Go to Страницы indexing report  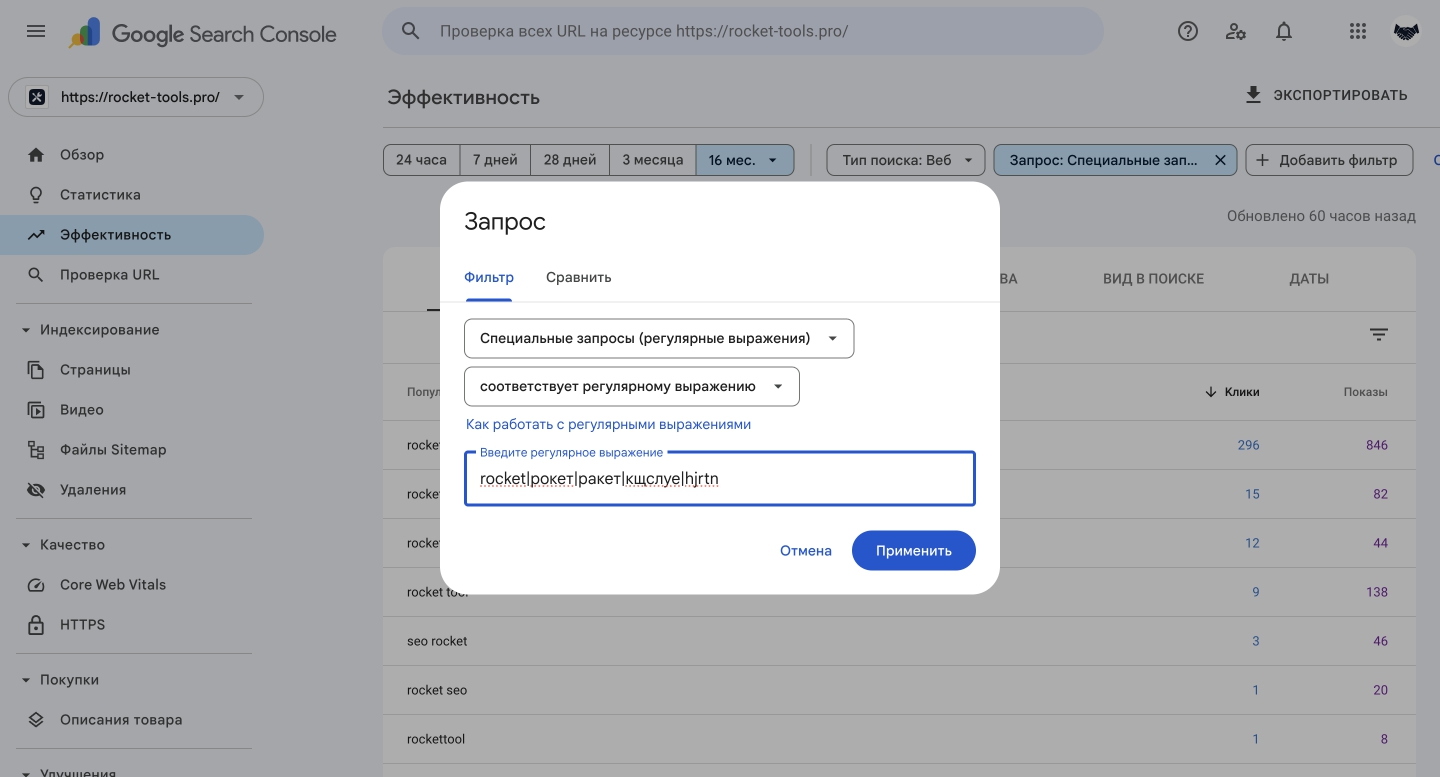point(132,370)
